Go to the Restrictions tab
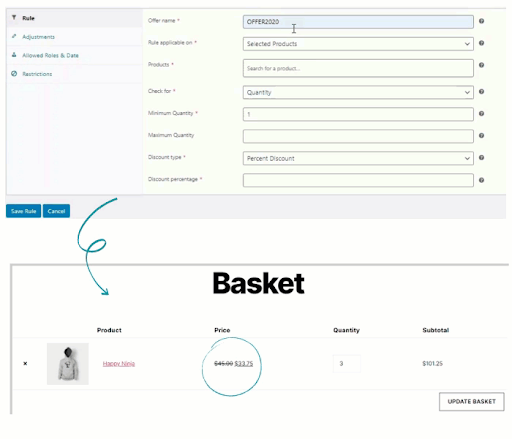The height and width of the screenshot is (439, 512). (37, 74)
